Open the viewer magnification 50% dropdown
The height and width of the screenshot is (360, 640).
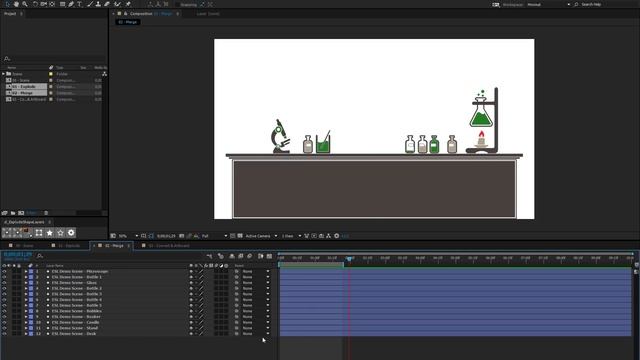pyautogui.click(x=128, y=236)
